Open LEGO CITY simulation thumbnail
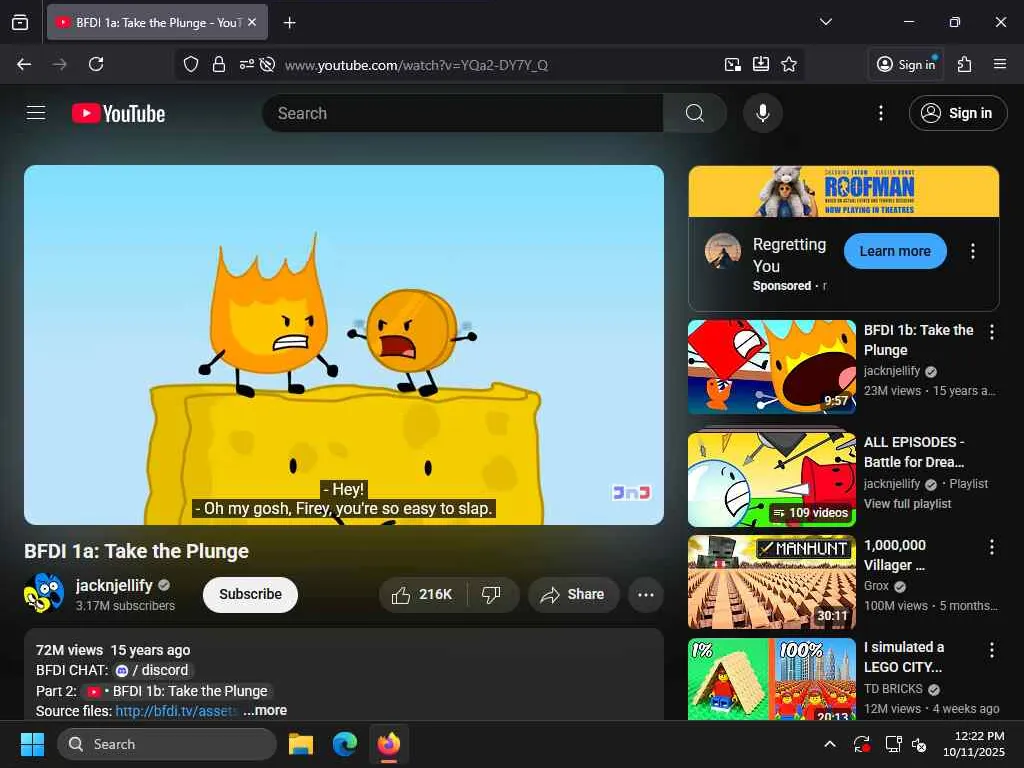This screenshot has height=768, width=1024. coord(771,679)
